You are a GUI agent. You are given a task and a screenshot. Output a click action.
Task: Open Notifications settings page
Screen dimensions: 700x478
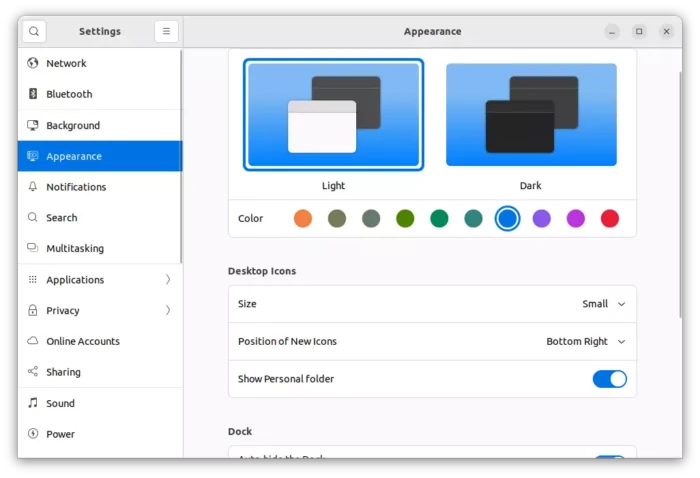(100, 187)
